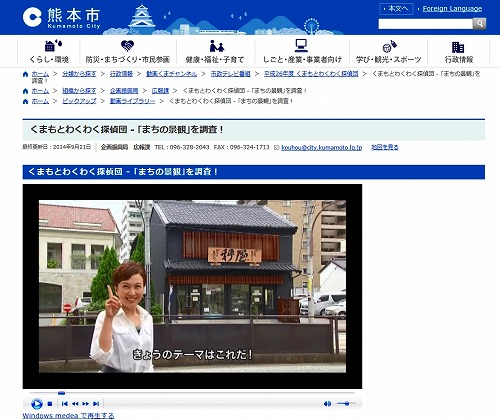Play the video with the play button
This screenshot has width=500, height=420.
coord(37,404)
